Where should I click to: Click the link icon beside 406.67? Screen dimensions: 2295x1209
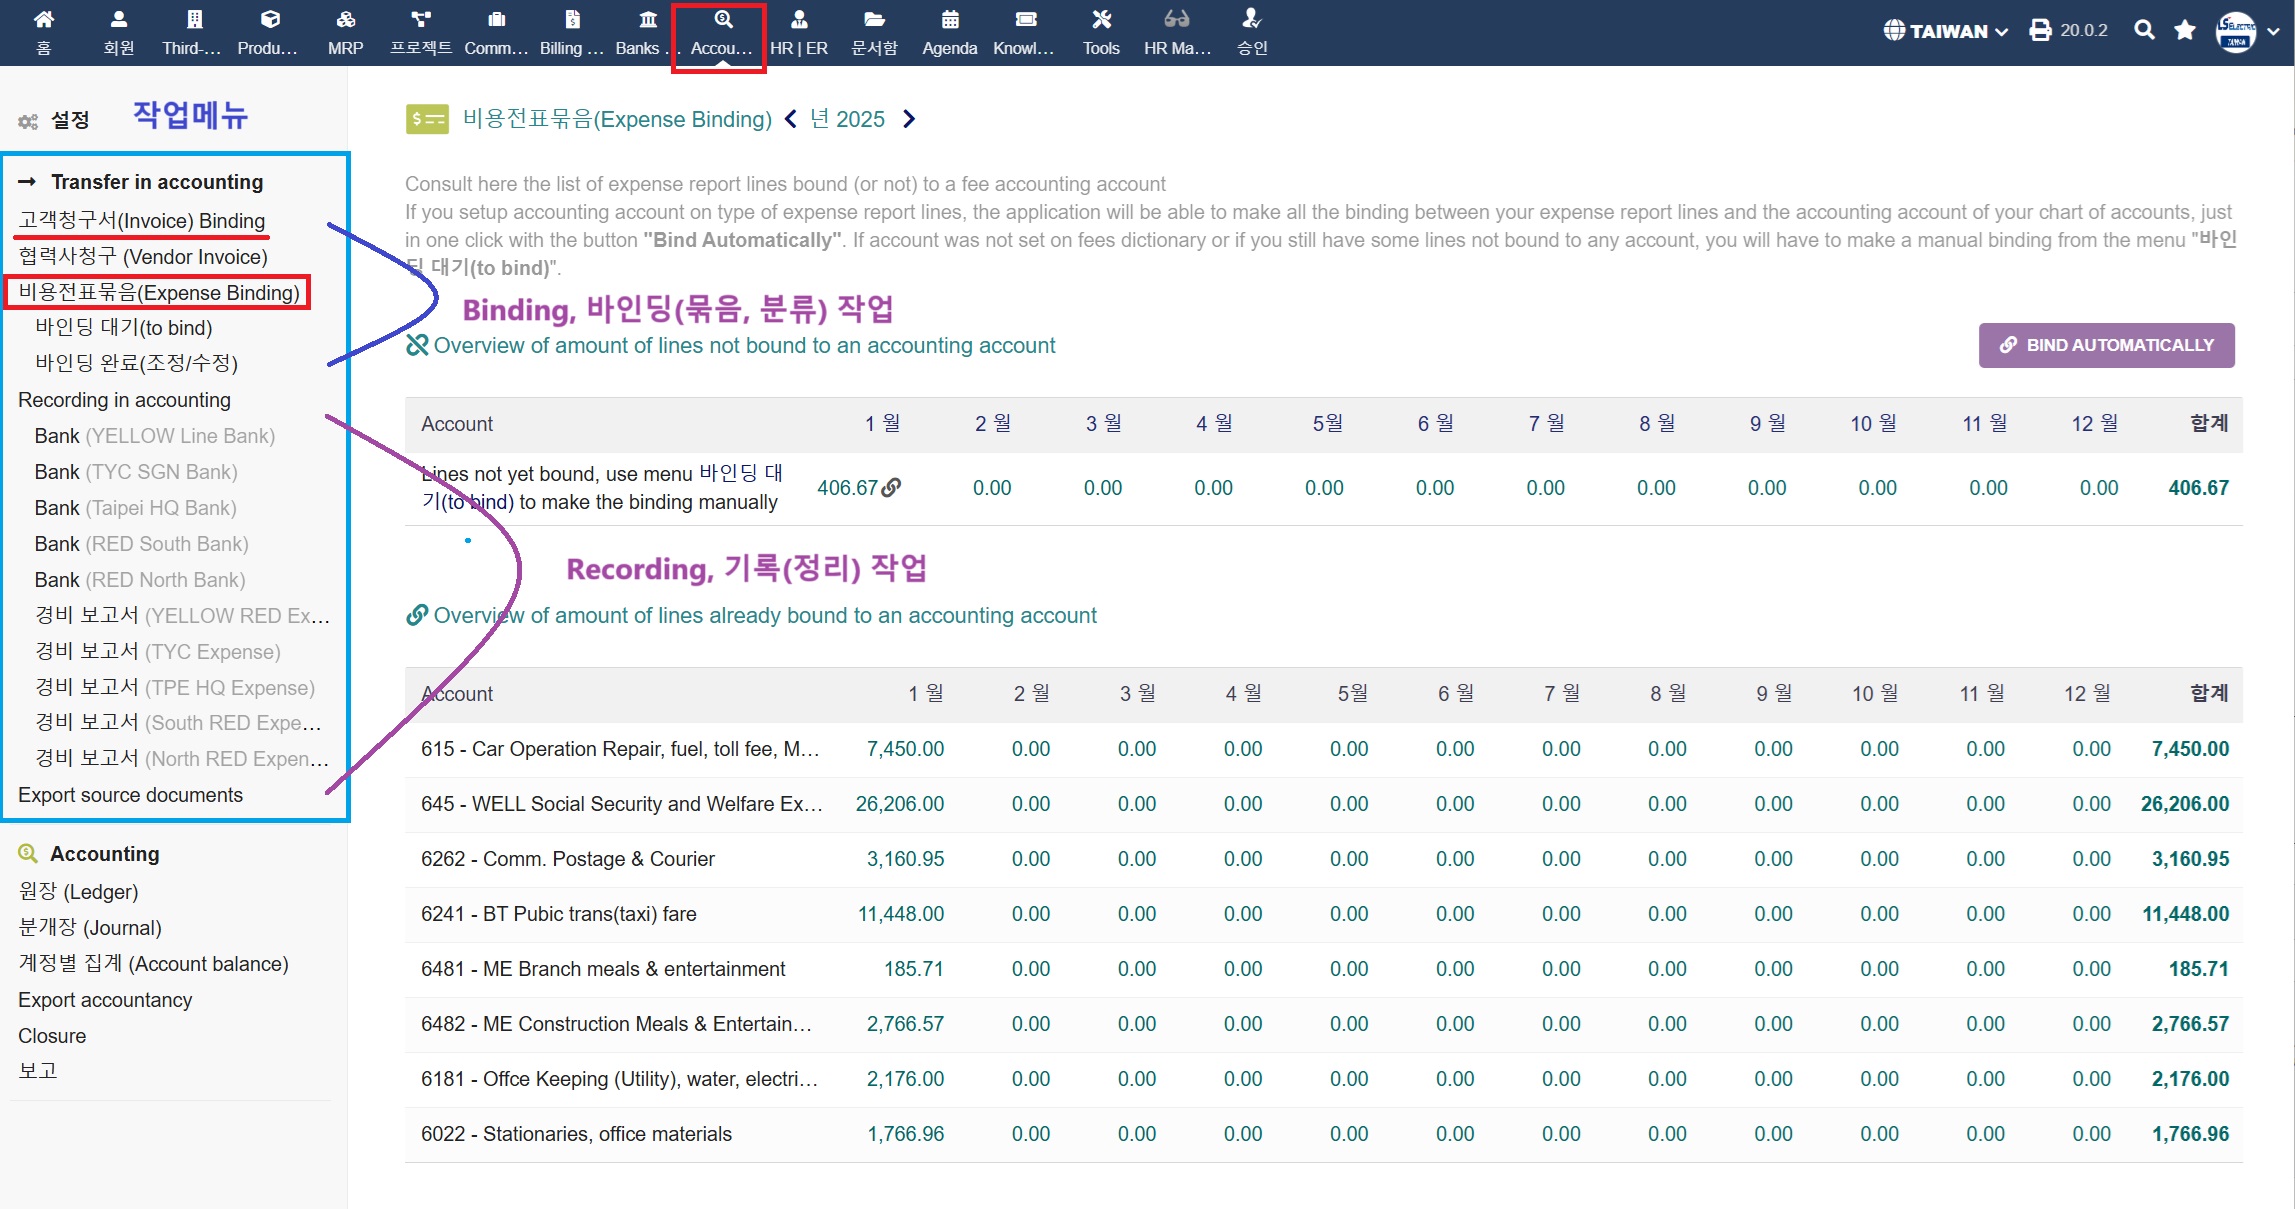(892, 487)
